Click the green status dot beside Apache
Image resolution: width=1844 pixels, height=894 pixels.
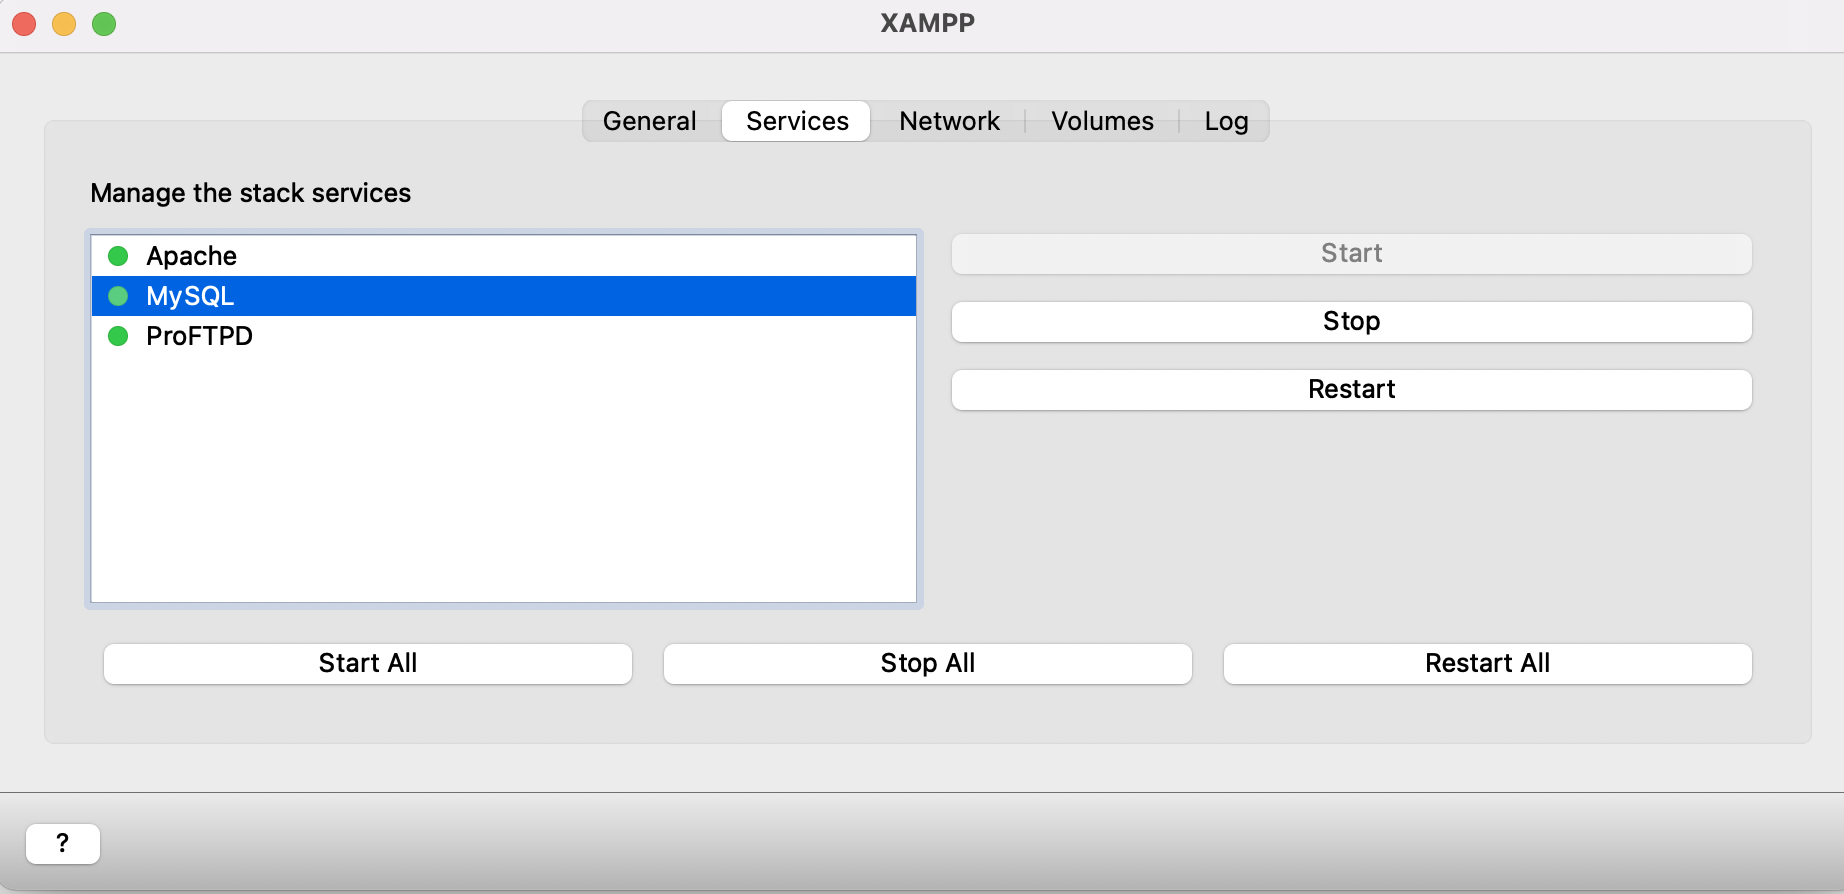tap(118, 256)
